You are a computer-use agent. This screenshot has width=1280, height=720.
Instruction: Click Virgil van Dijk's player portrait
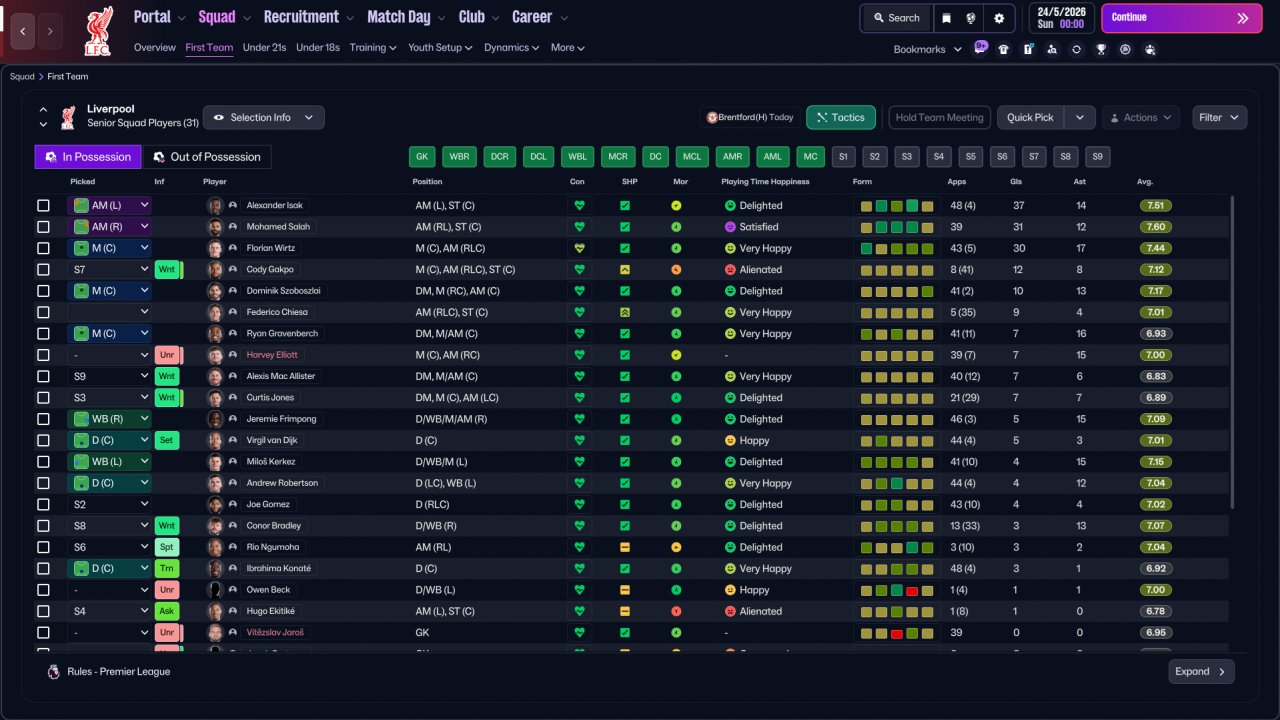tap(214, 440)
